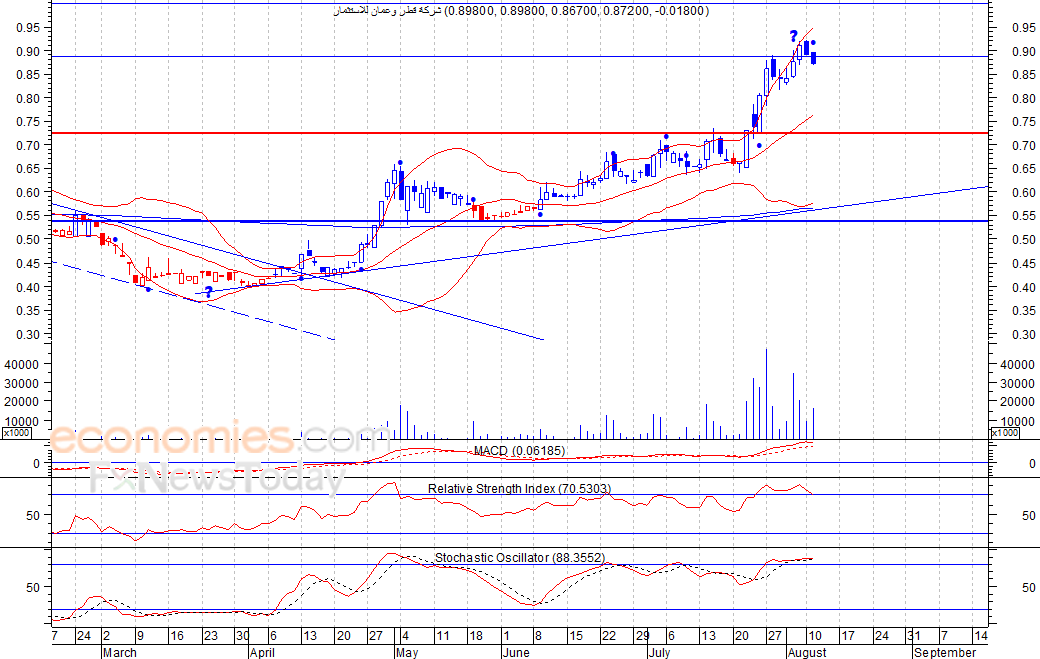Click the 0.40 label on the right price axis

[1023, 287]
